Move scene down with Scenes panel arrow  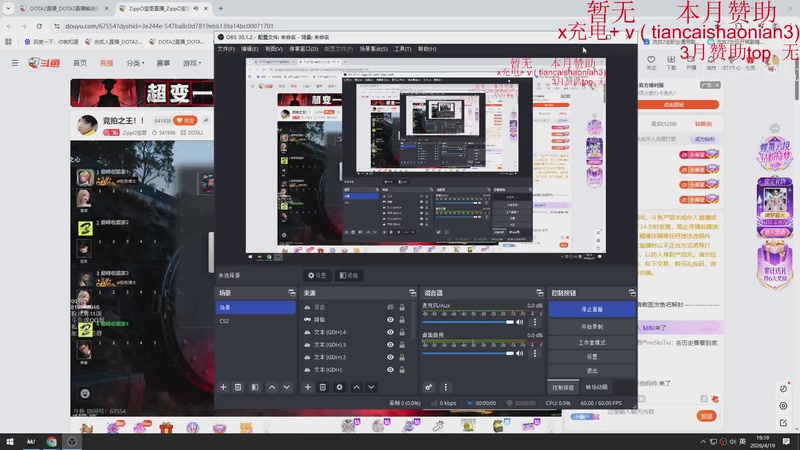287,387
